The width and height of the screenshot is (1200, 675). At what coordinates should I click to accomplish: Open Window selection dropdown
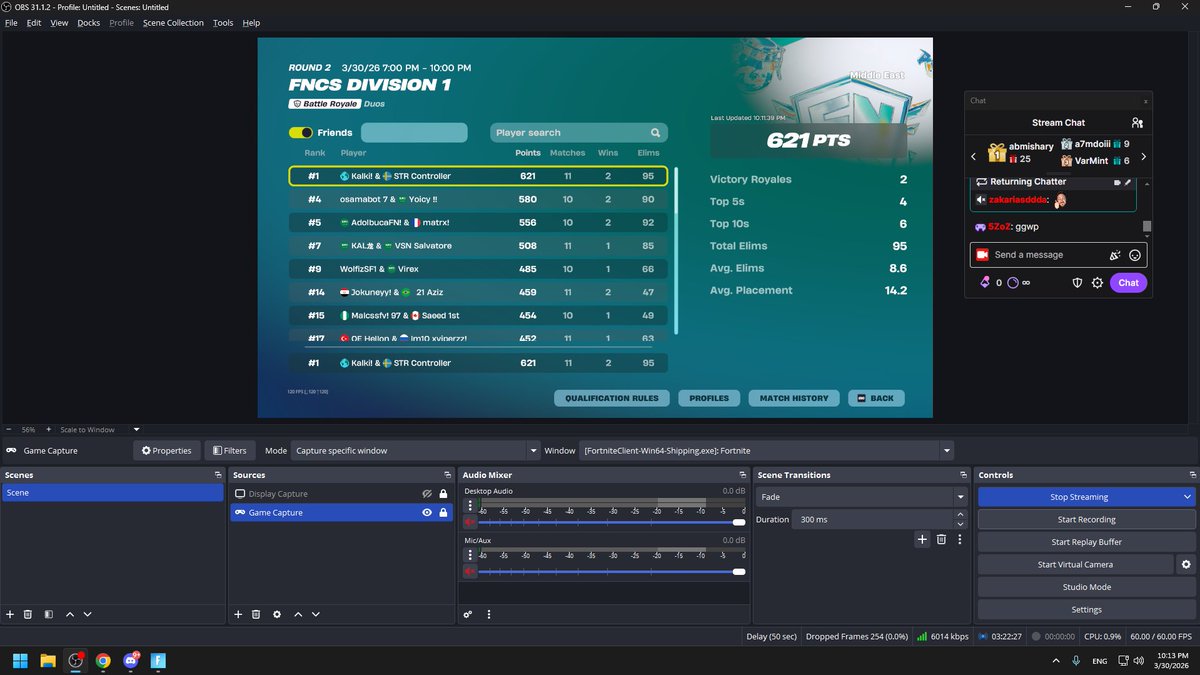766,451
